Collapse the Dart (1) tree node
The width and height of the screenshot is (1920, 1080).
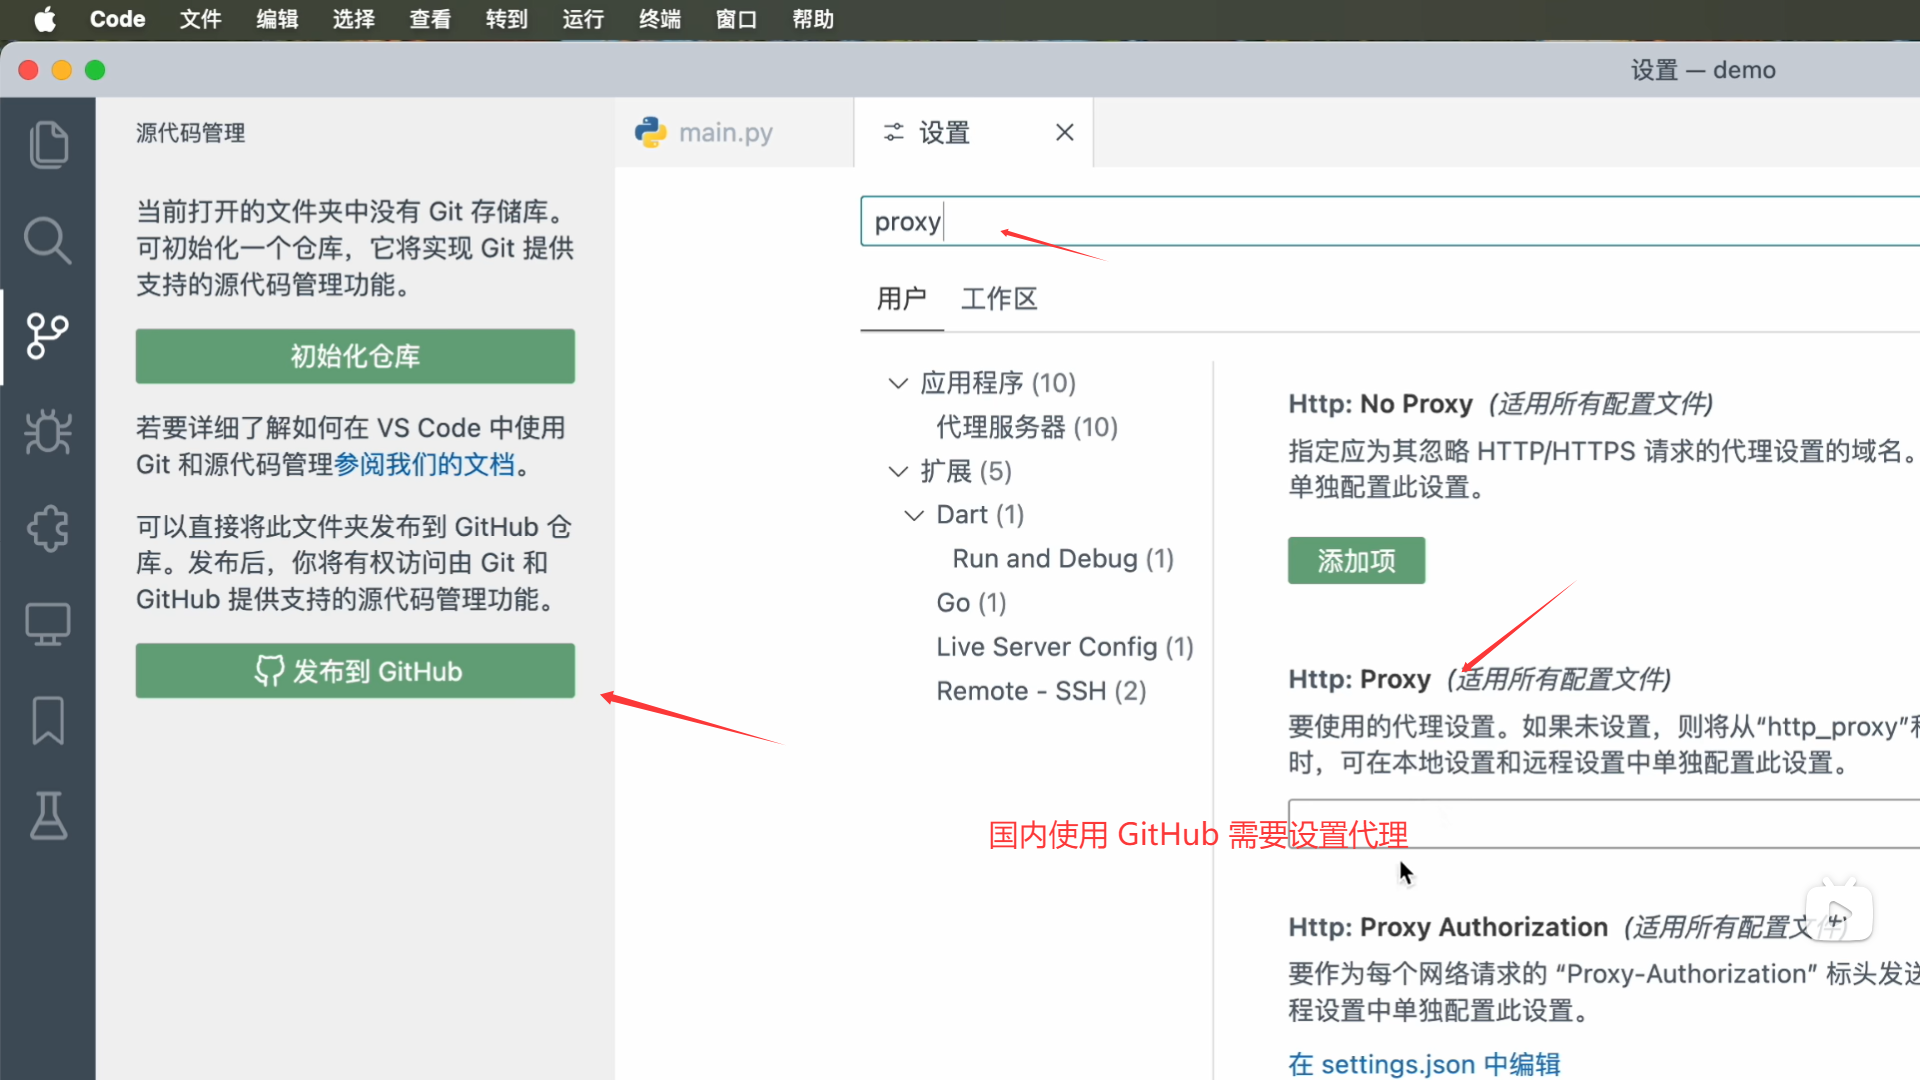914,515
